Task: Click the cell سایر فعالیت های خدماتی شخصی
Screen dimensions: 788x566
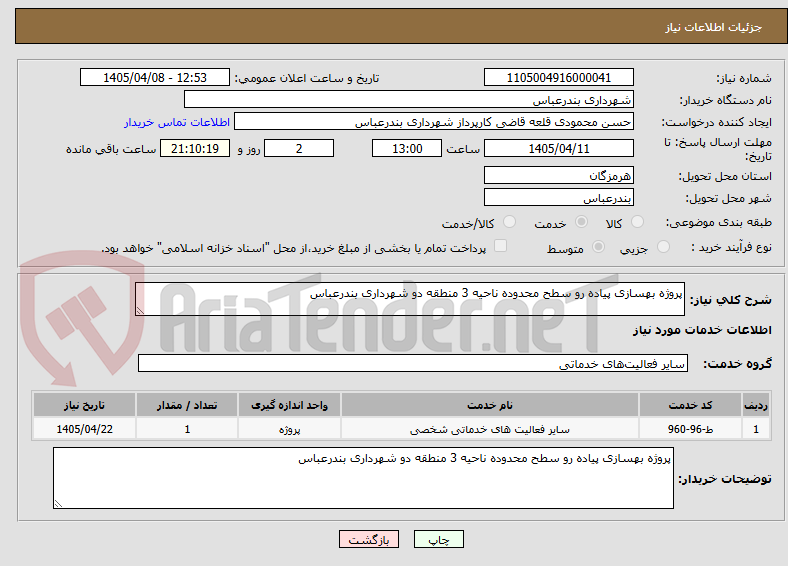Action: (x=490, y=429)
